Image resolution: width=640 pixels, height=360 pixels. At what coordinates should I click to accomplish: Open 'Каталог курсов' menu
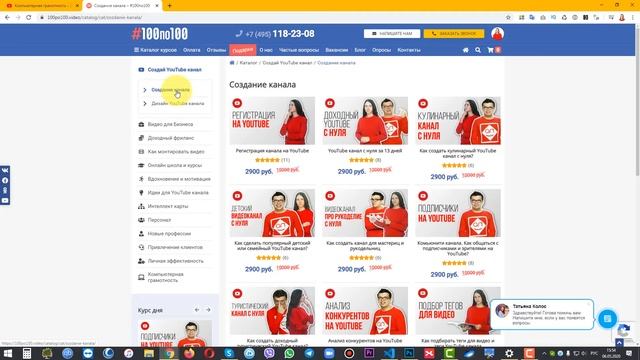click(x=155, y=50)
